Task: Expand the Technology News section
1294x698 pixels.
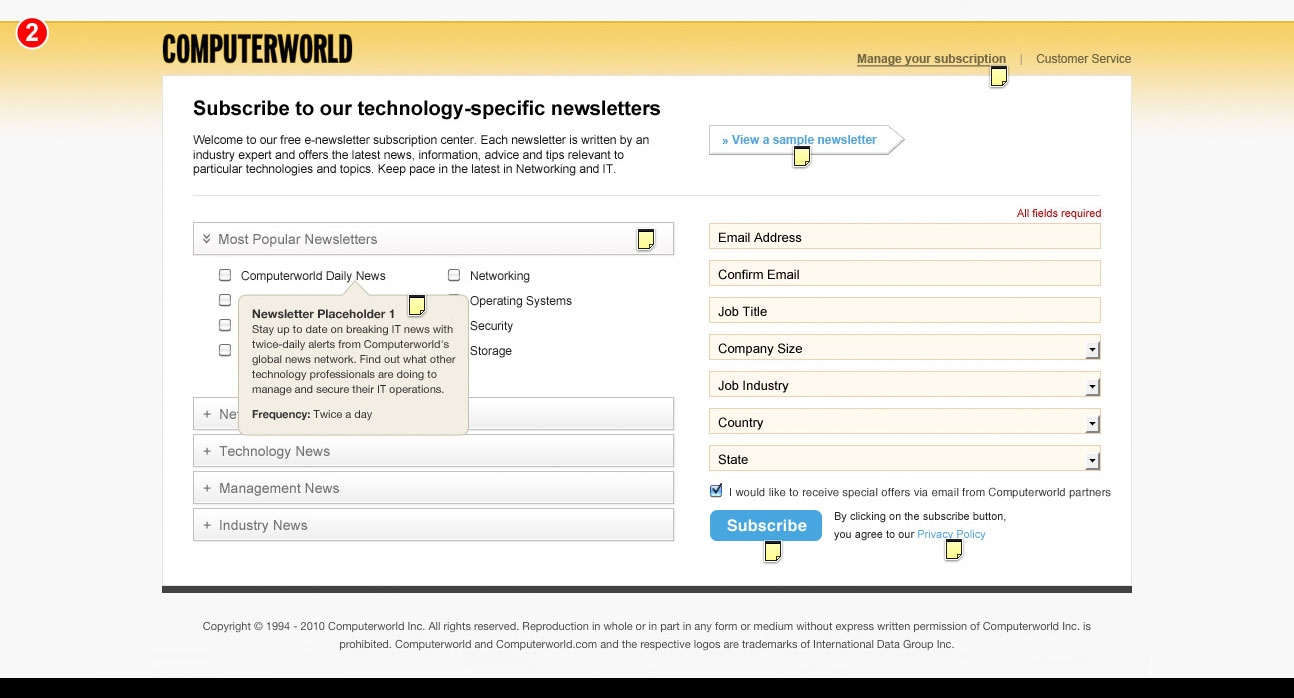Action: pos(433,451)
